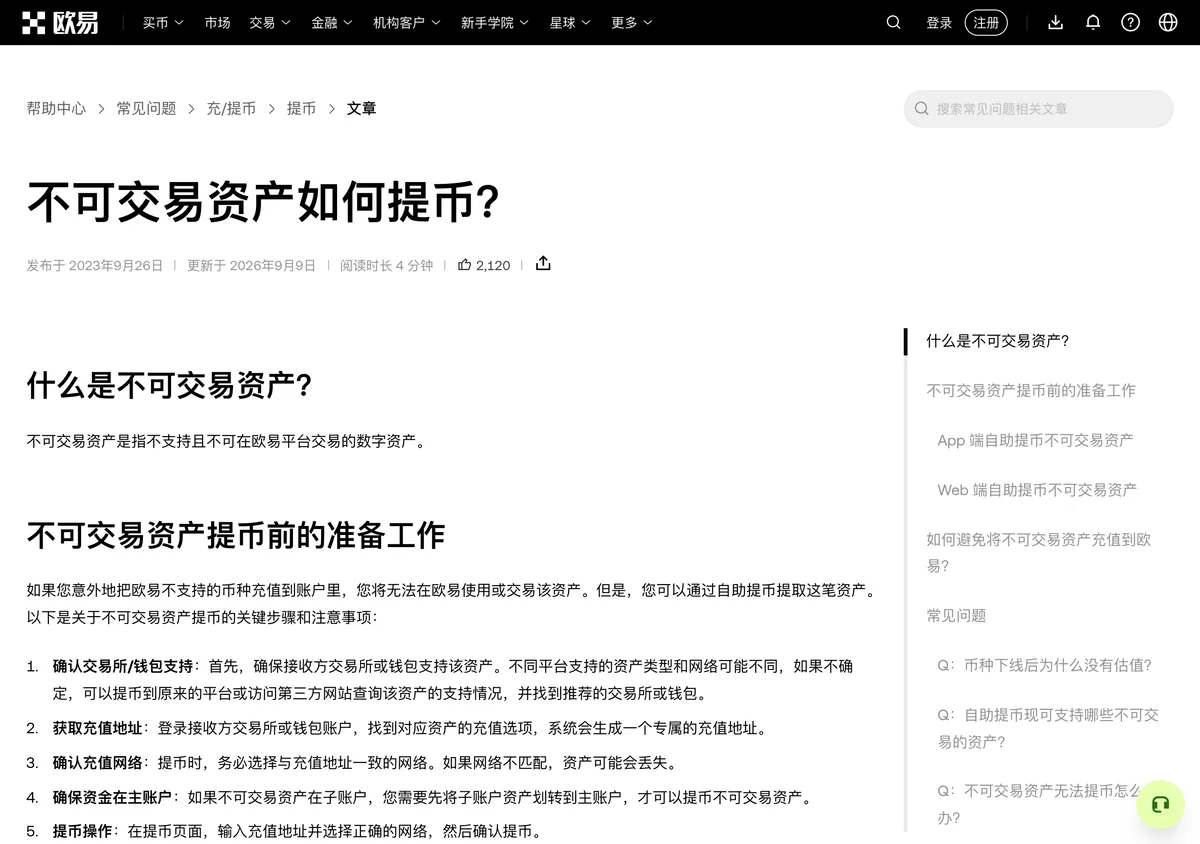Click the 注册 sign-up button
This screenshot has width=1200, height=844.
986,22
